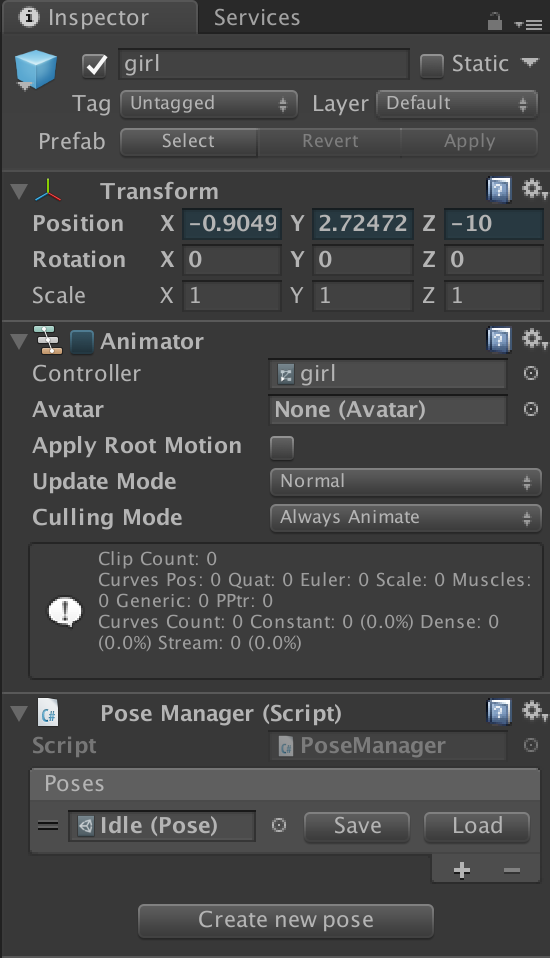Add a pose with the plus button
The width and height of the screenshot is (550, 958).
click(x=462, y=870)
